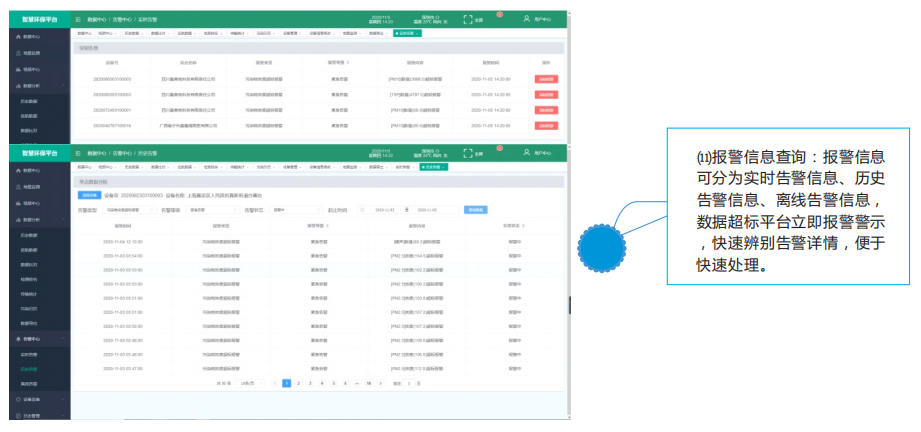The width and height of the screenshot is (921, 432).
Task: Click fullscreen icon in top header
Action: pyautogui.click(x=468, y=18)
